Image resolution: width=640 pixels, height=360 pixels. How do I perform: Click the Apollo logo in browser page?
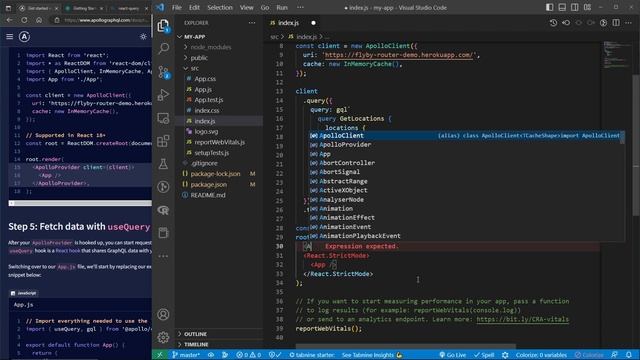[24, 37]
